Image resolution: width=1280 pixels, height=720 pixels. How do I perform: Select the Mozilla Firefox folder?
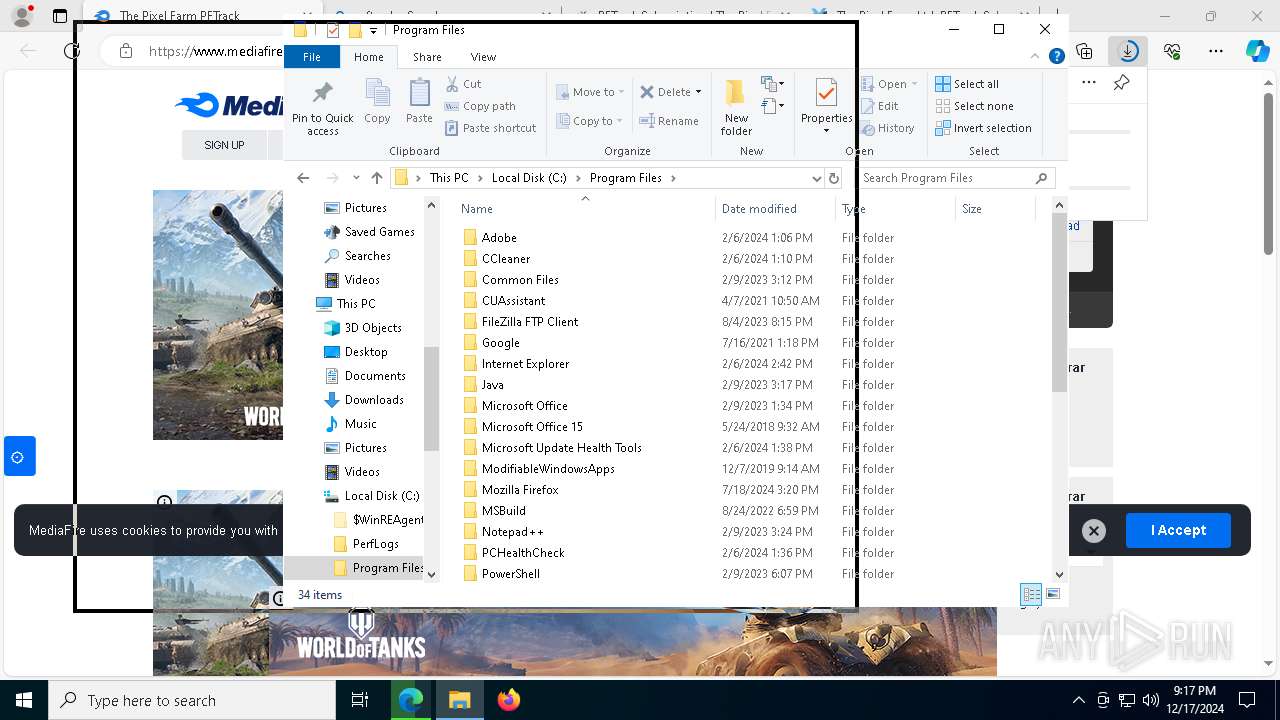click(520, 490)
